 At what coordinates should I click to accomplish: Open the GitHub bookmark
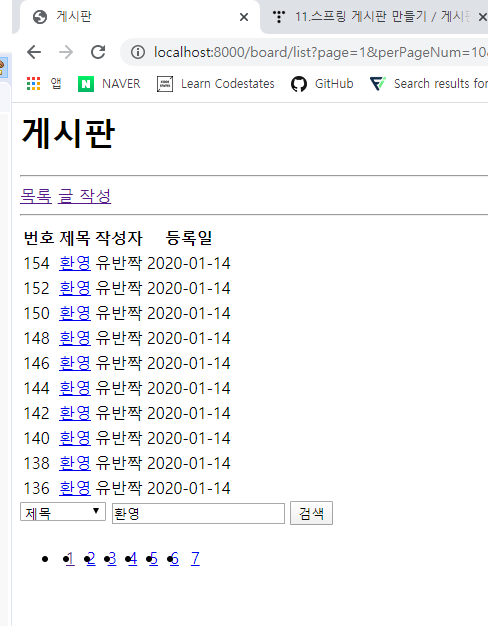[x=322, y=84]
